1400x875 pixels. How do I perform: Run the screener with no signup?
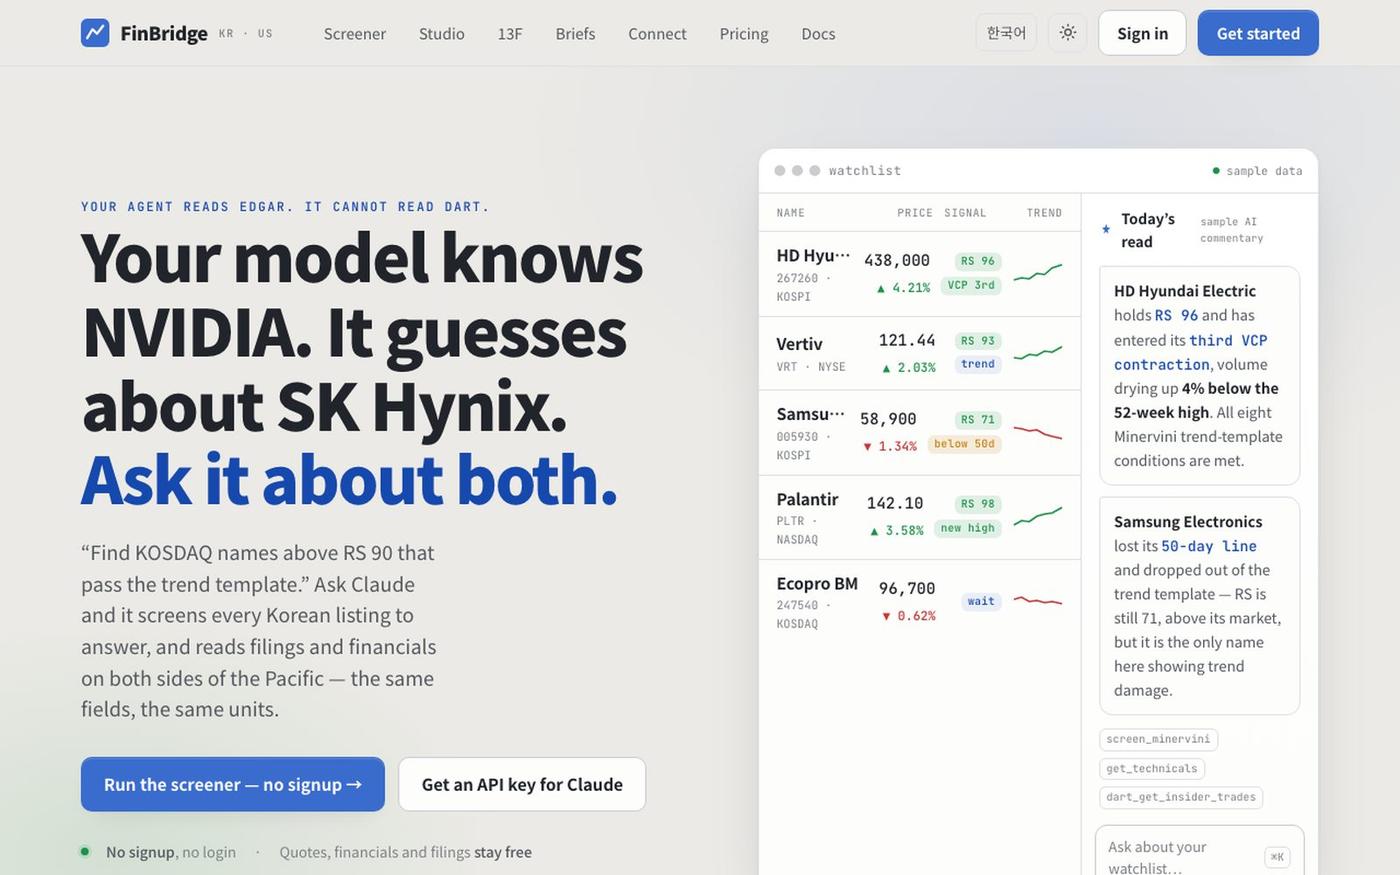[x=233, y=784]
